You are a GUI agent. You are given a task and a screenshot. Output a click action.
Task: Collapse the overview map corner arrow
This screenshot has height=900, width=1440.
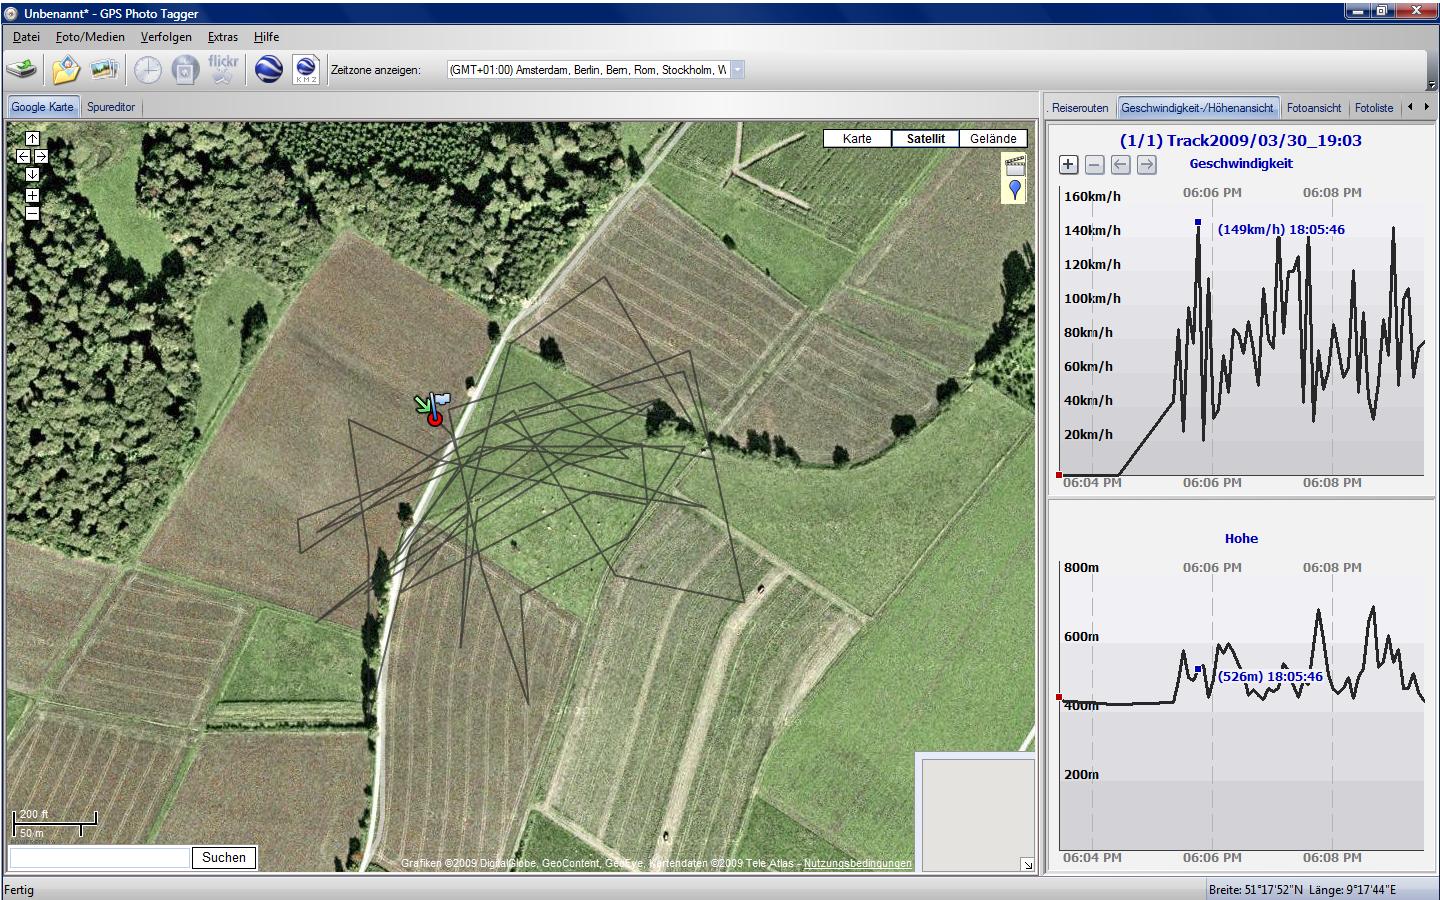(1027, 864)
